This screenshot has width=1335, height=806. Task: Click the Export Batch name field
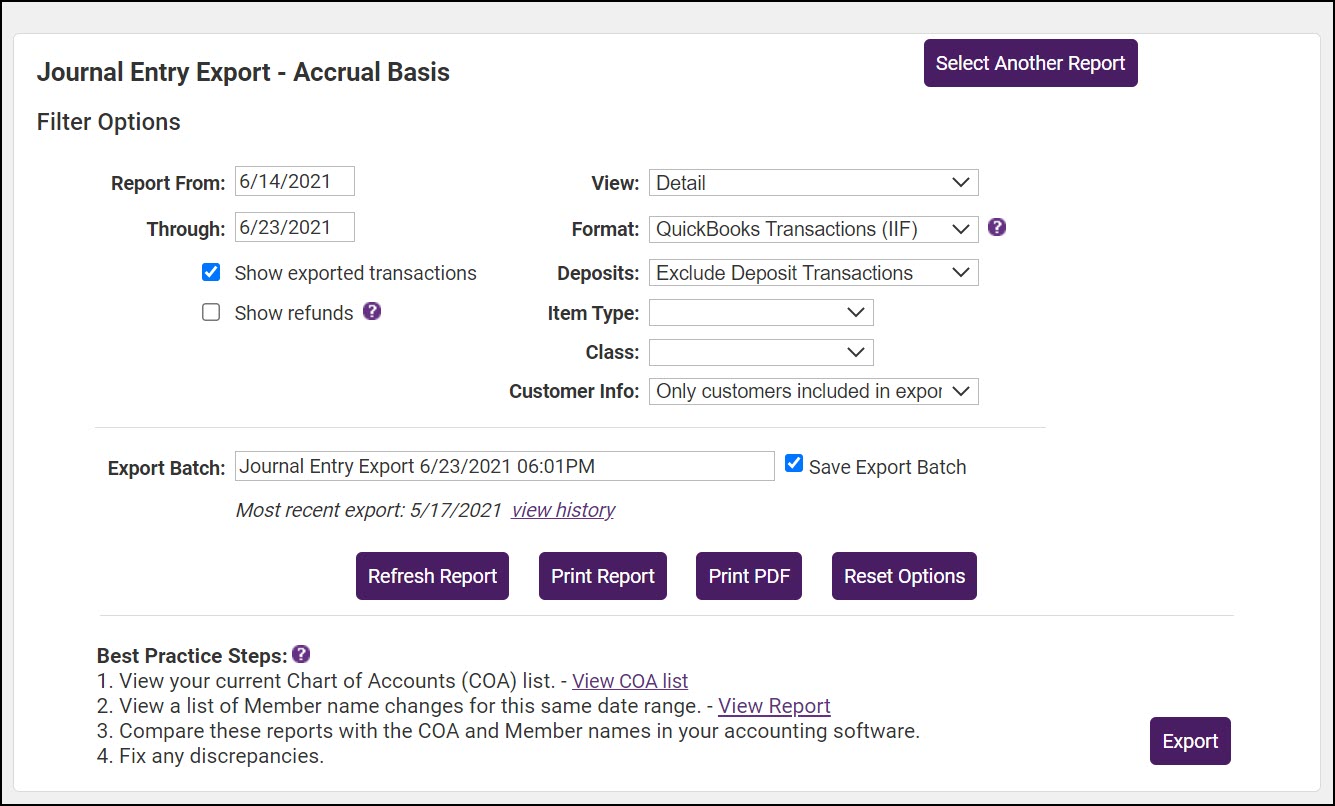coord(504,466)
